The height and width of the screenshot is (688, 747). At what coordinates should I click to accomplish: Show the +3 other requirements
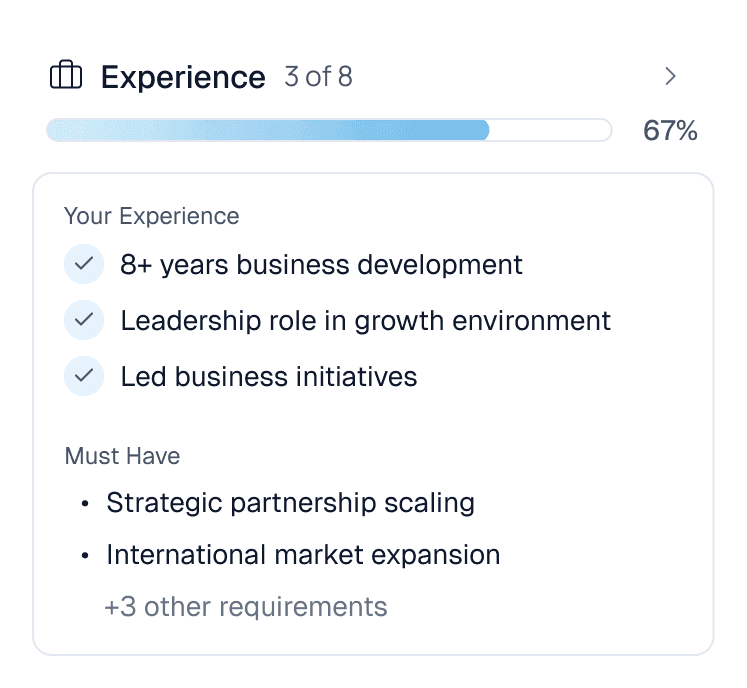point(246,607)
